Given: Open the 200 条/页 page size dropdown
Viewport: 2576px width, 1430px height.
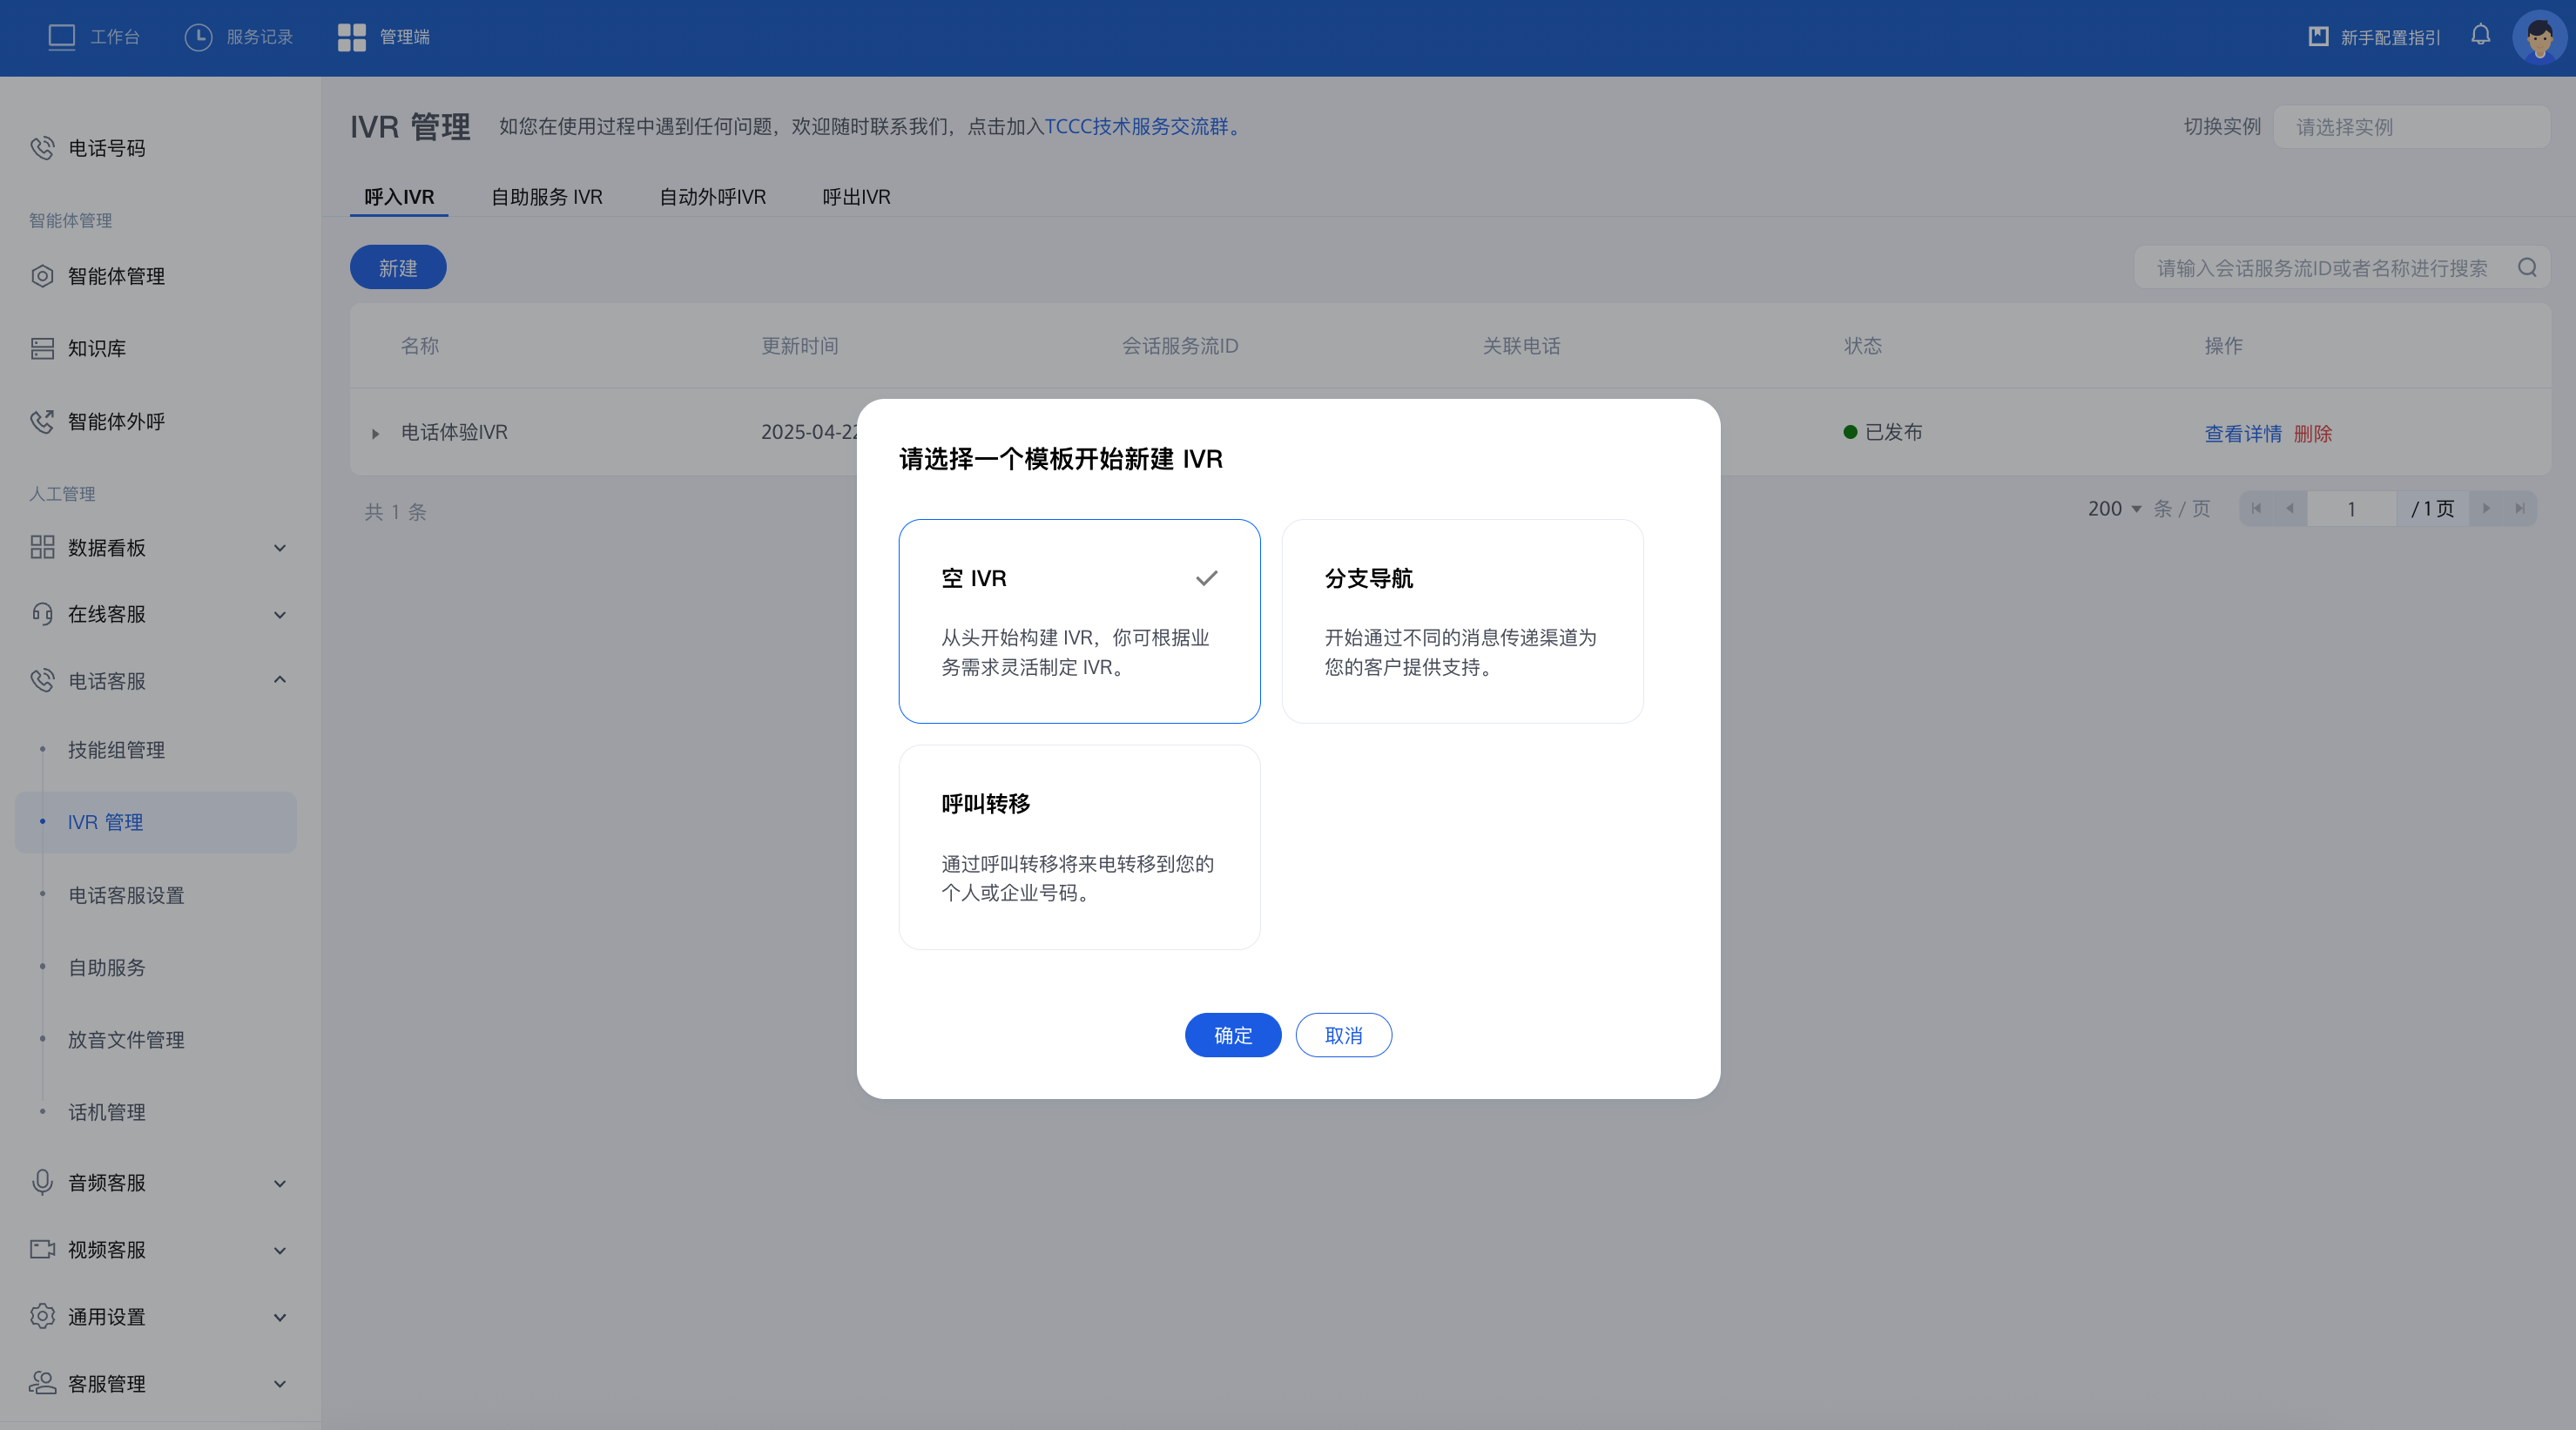Looking at the screenshot, I should point(2114,509).
